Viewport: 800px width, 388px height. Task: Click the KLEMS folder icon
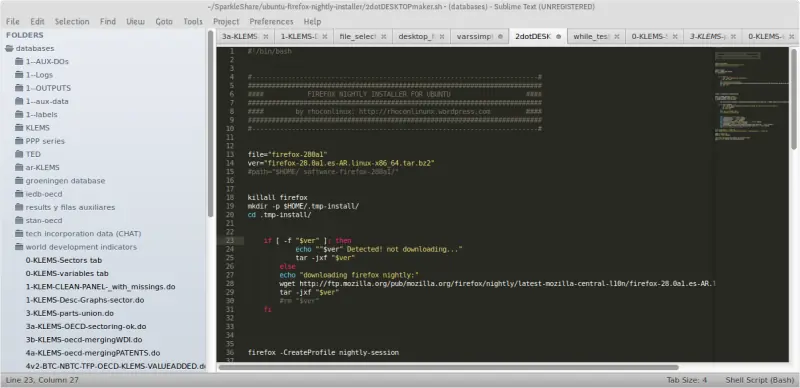[19, 128]
